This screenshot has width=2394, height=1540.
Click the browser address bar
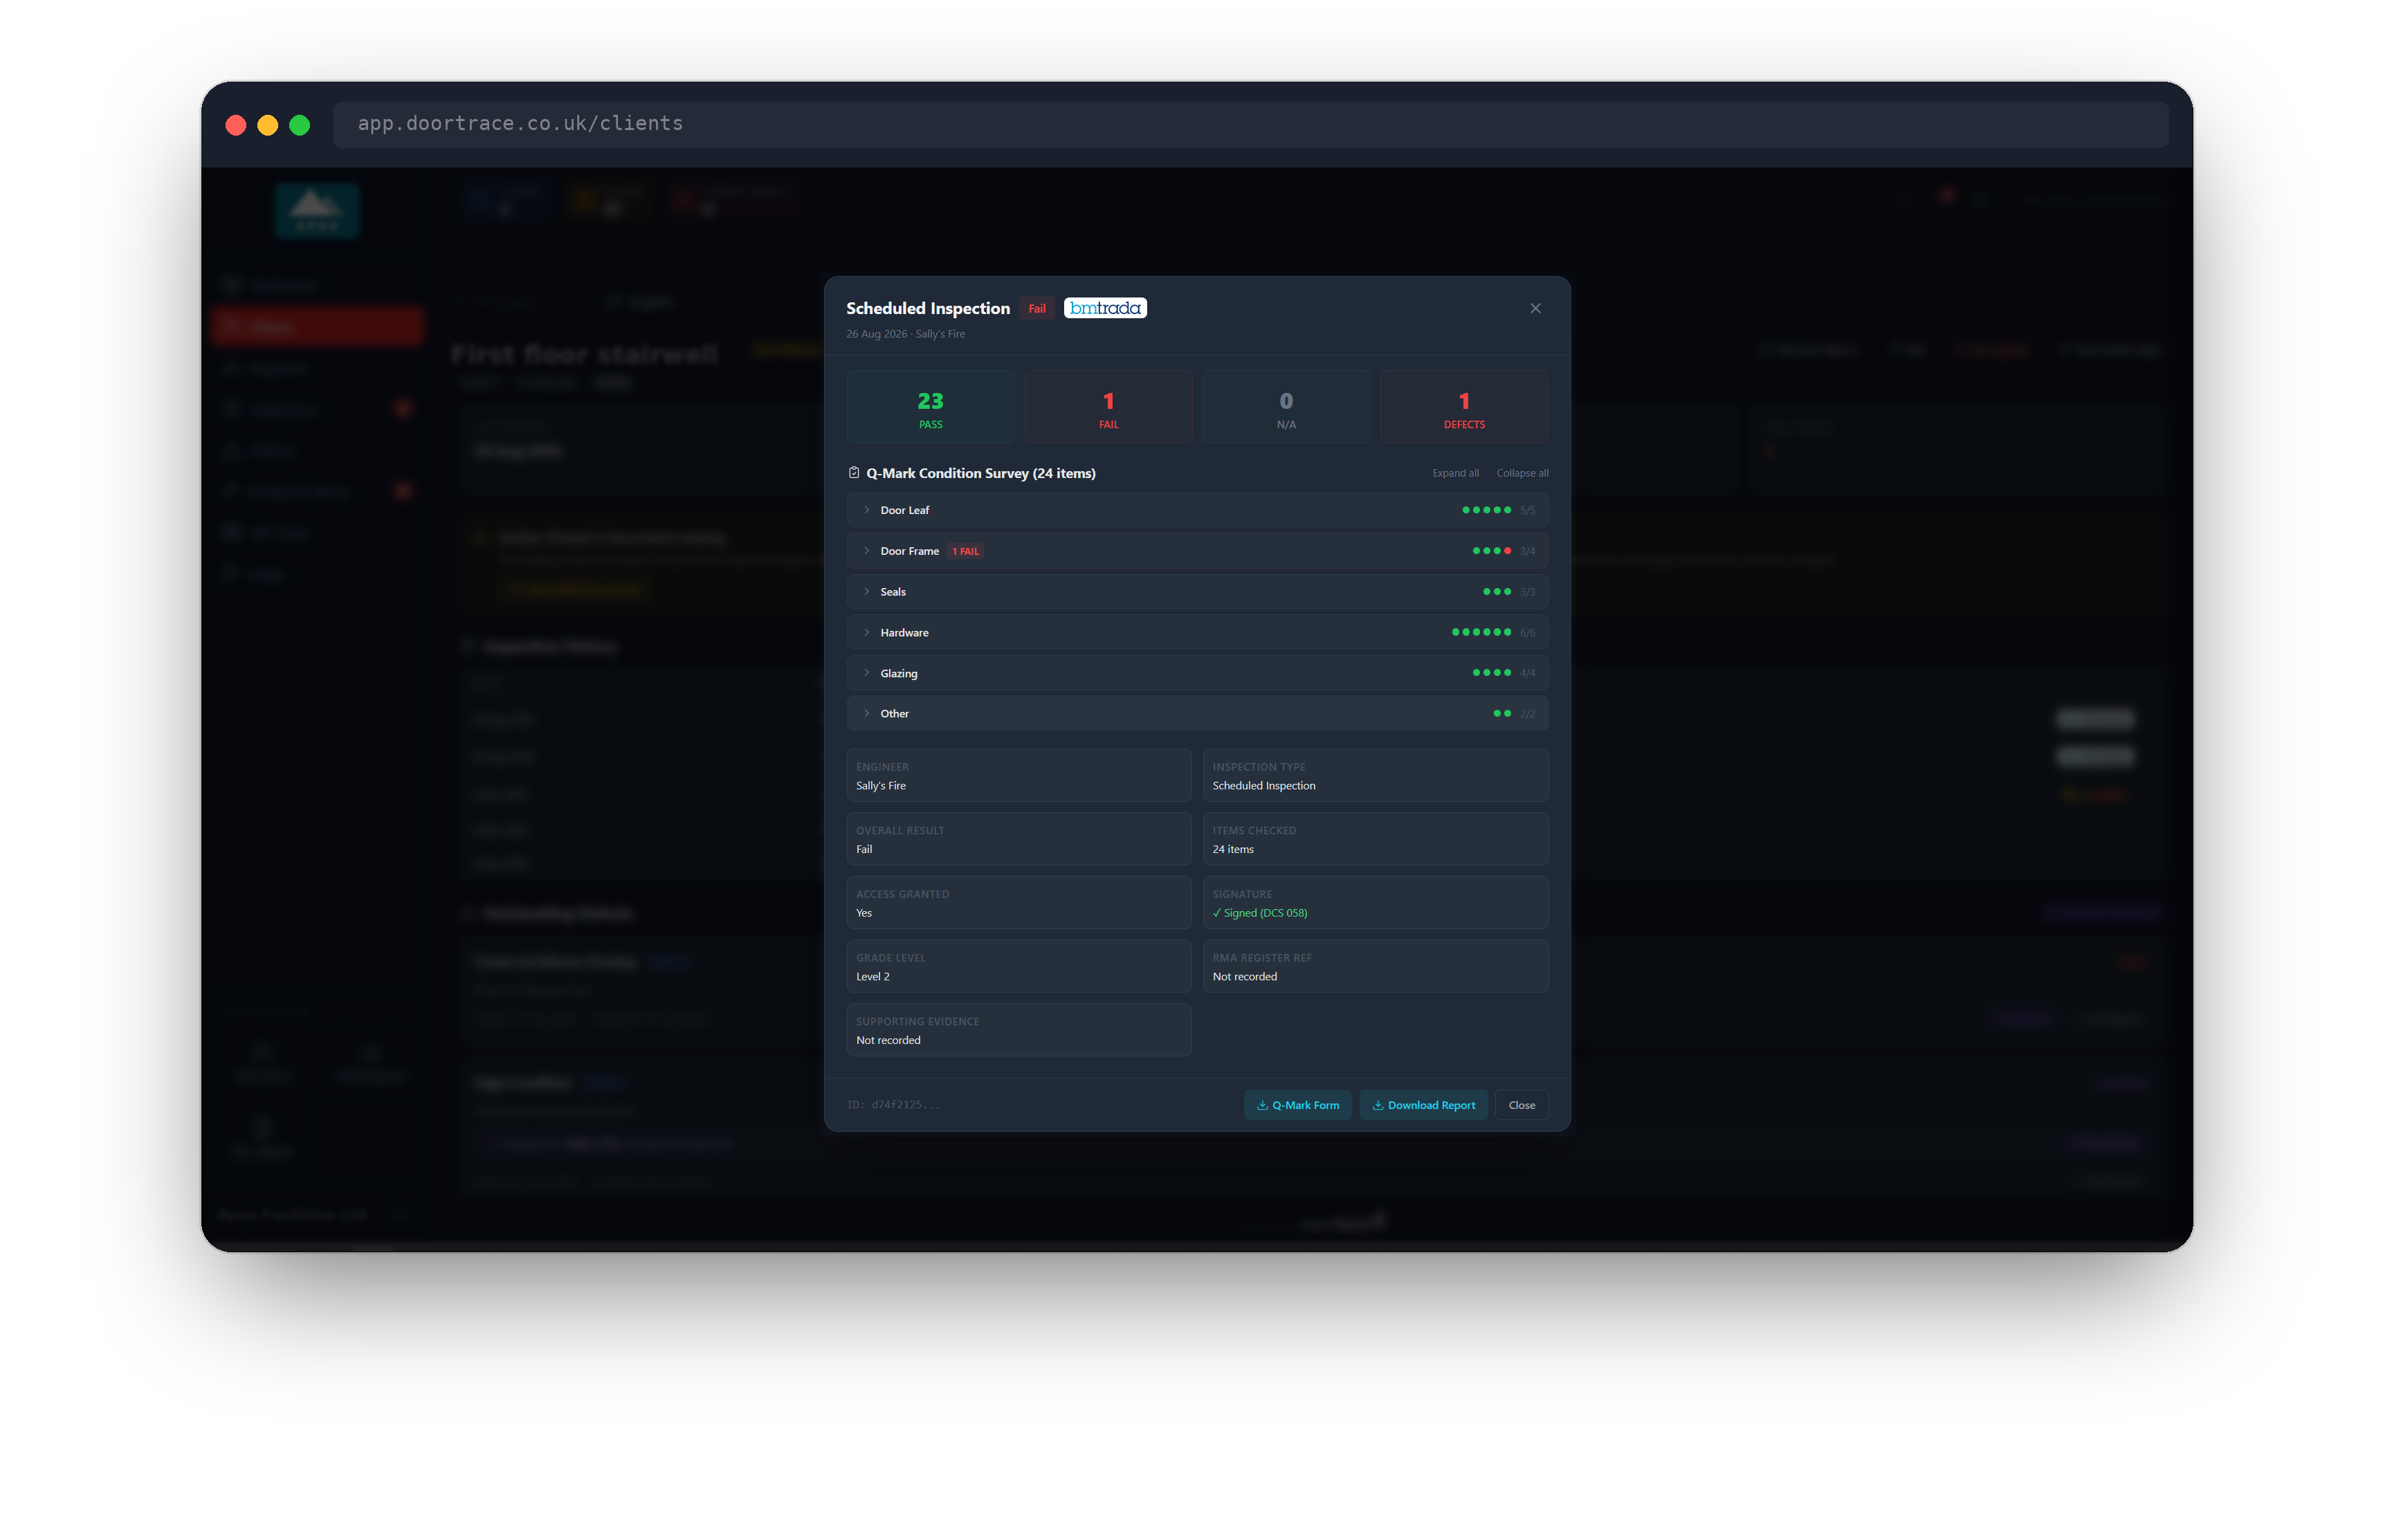(1250, 124)
